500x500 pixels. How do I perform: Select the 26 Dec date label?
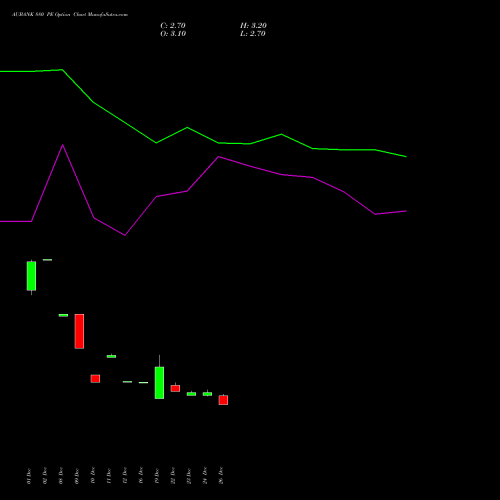(221, 476)
